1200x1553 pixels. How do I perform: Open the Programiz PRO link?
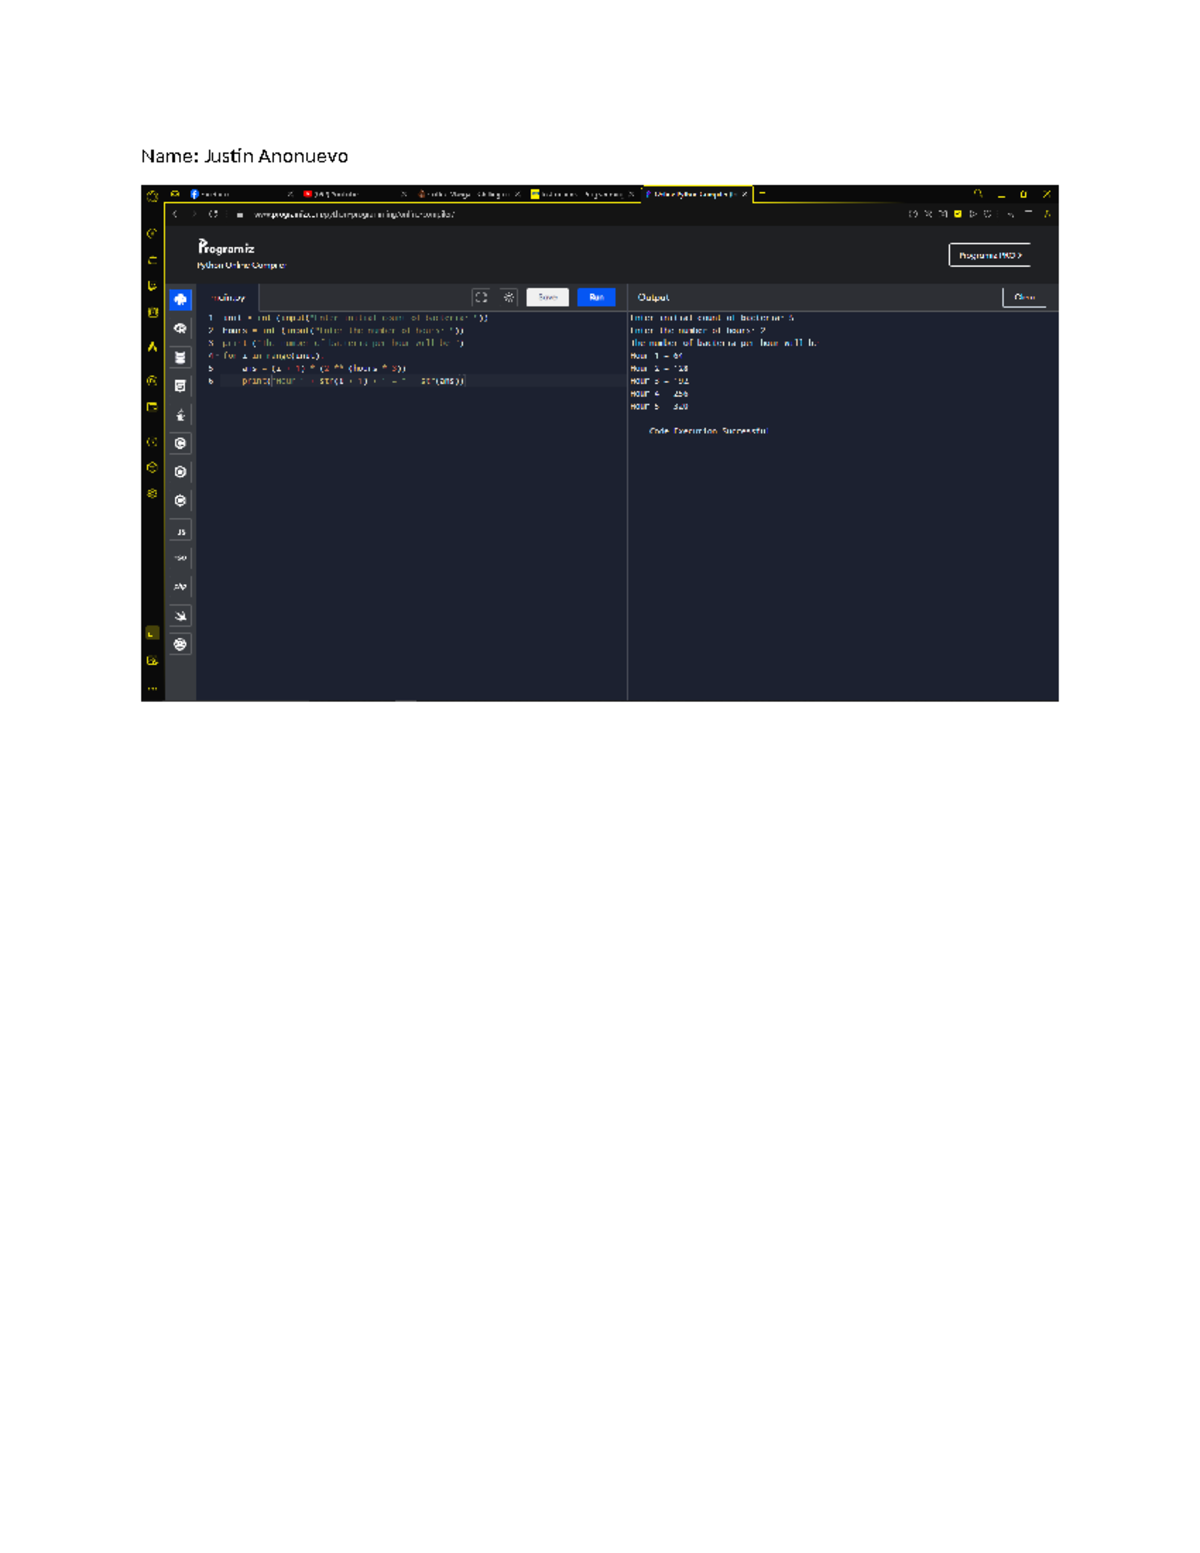(990, 255)
